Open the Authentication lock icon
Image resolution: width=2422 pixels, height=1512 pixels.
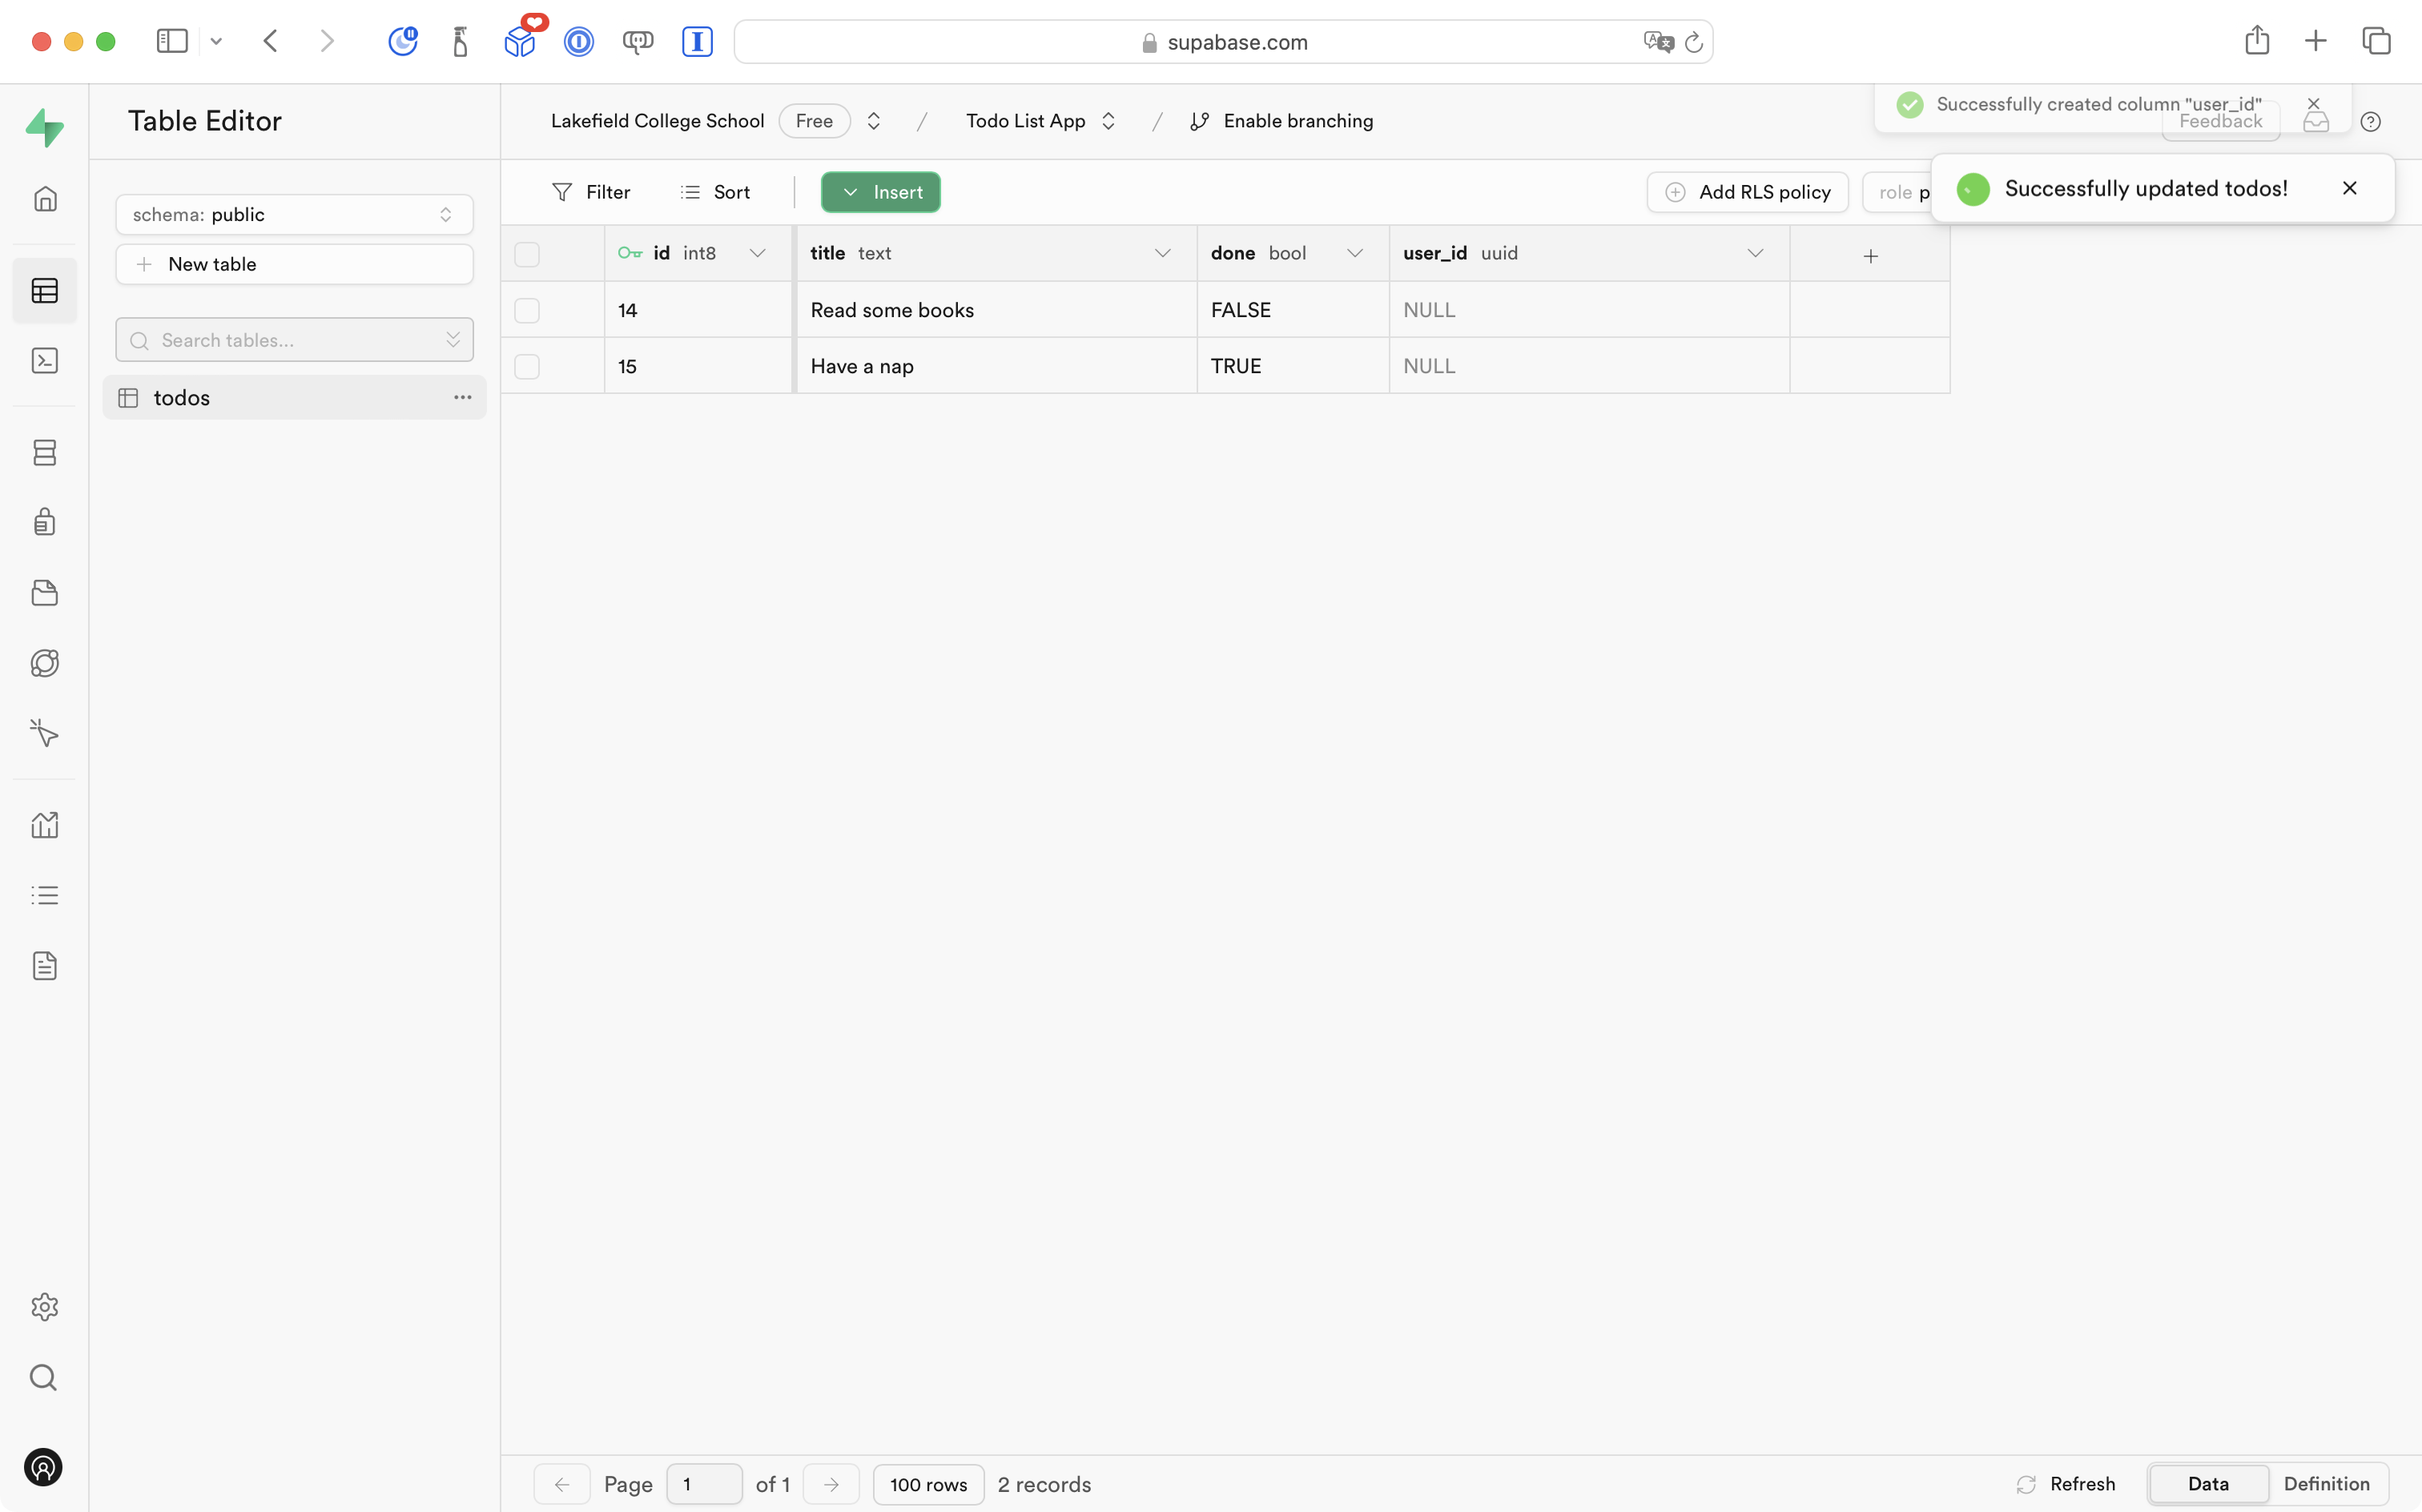[45, 522]
